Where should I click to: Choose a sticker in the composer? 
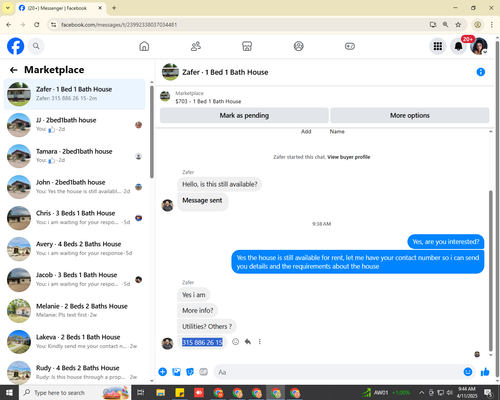pos(190,372)
